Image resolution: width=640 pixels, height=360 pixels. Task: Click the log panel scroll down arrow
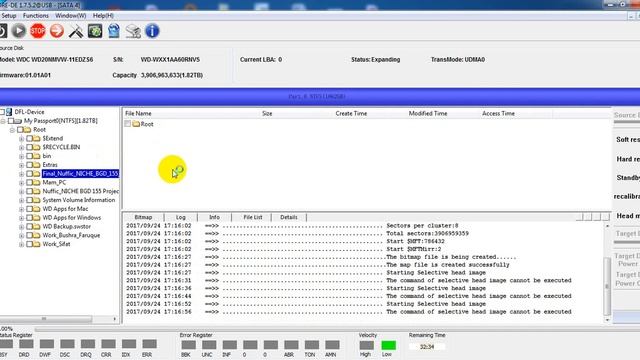(x=607, y=320)
